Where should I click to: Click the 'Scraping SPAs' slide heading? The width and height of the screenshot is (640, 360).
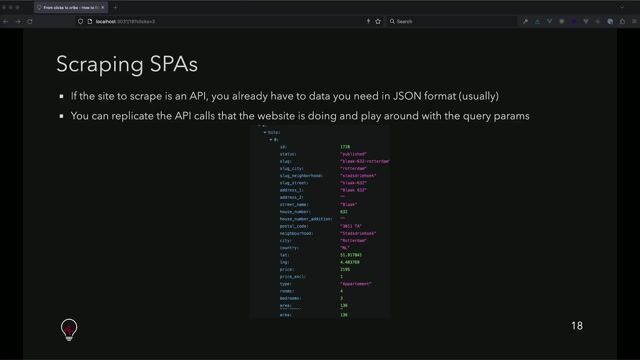127,64
